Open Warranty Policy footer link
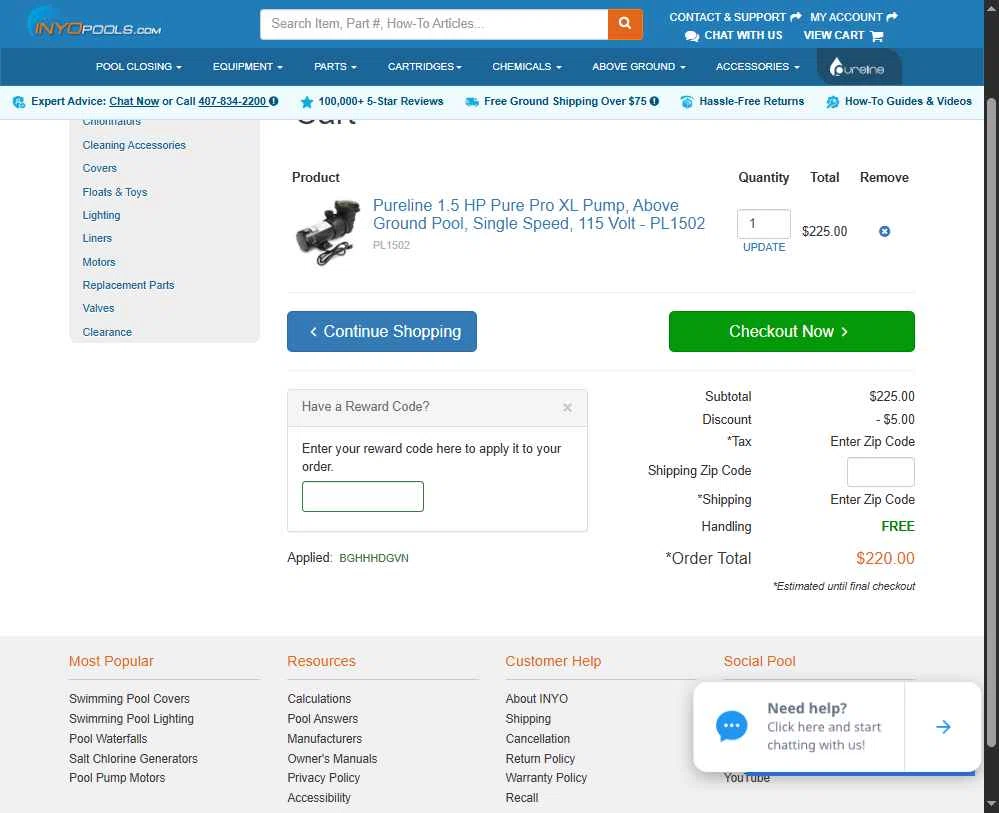Image resolution: width=999 pixels, height=813 pixels. 546,778
